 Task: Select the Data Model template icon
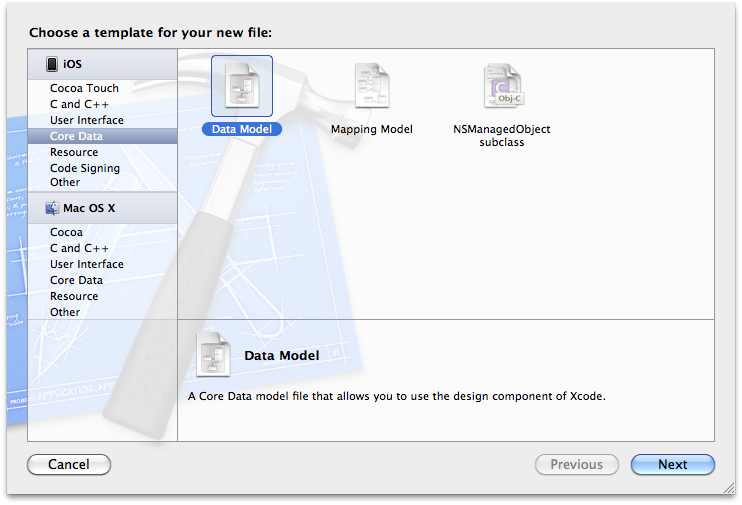(242, 86)
